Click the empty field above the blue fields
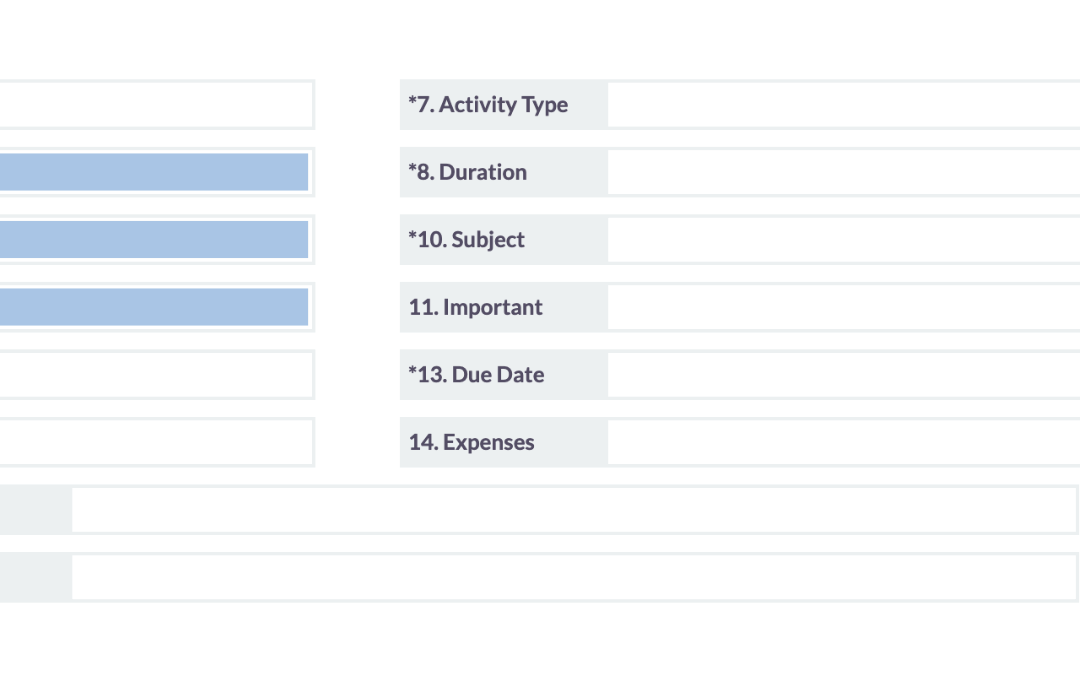 pos(153,105)
